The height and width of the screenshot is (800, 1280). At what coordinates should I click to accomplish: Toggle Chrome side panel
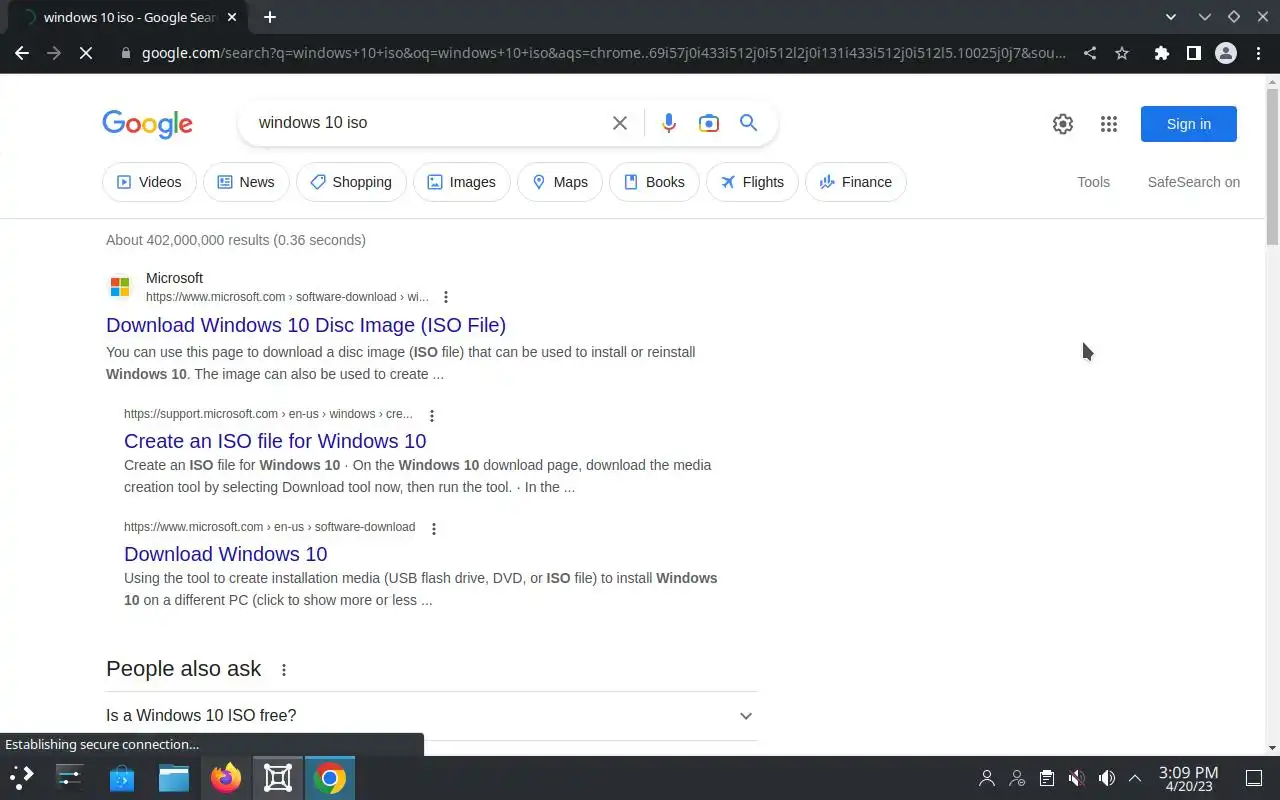[x=1193, y=53]
